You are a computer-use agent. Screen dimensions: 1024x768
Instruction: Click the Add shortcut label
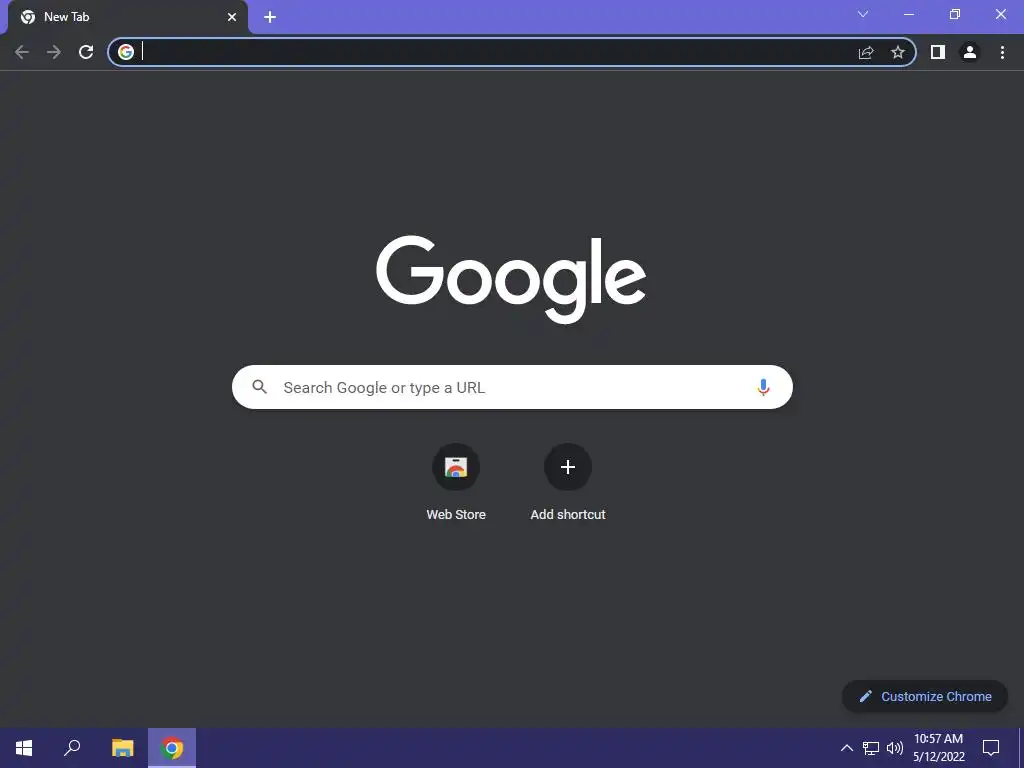click(x=568, y=515)
